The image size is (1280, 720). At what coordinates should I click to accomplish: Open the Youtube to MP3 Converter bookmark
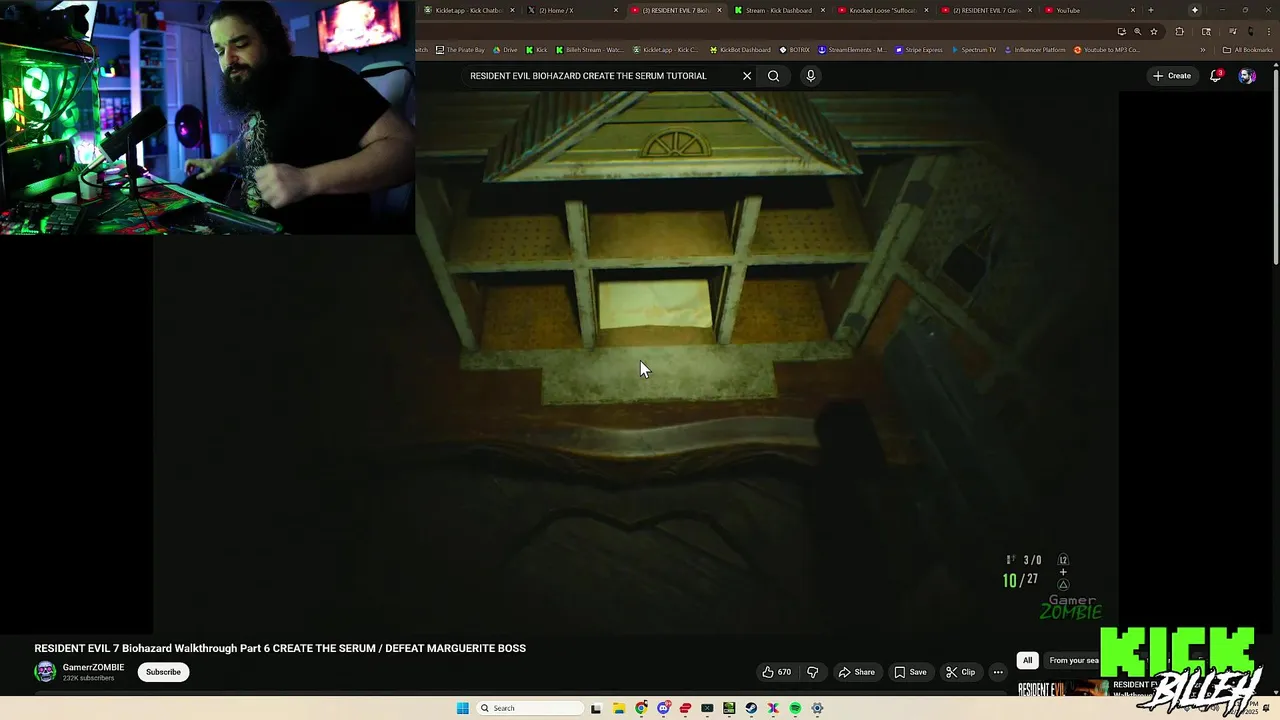1107,50
